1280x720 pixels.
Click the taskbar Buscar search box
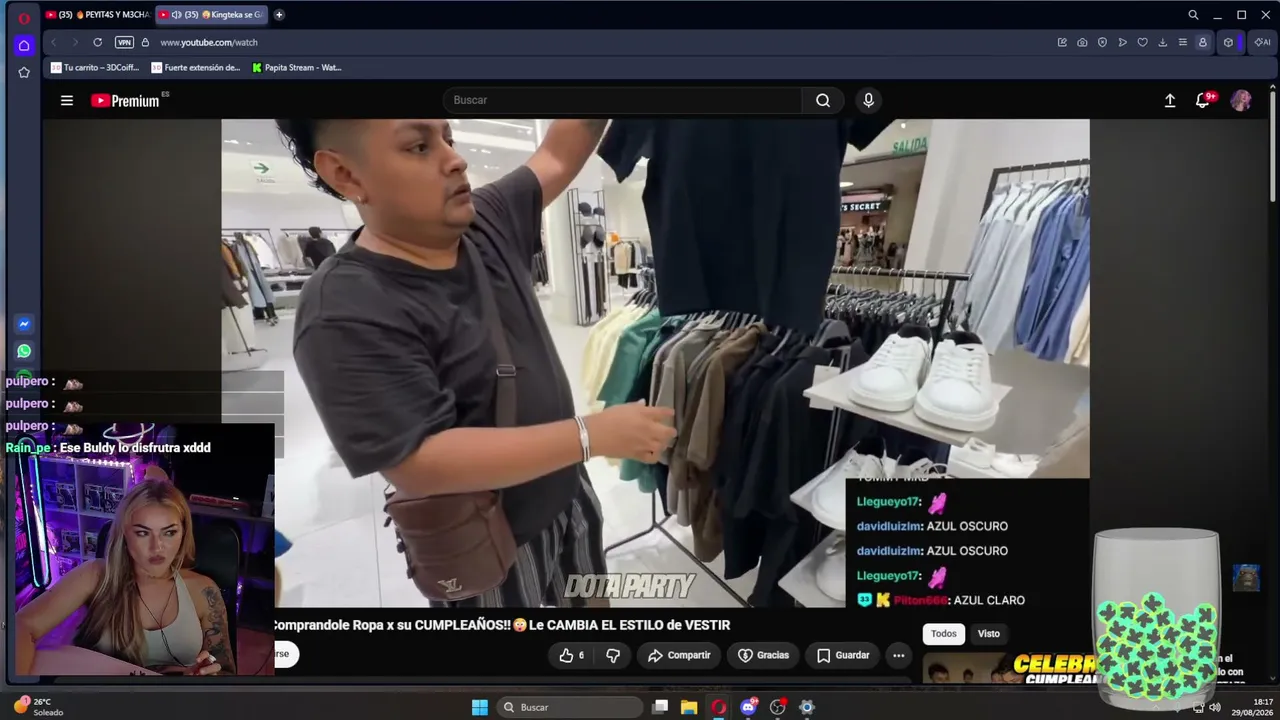pos(570,707)
